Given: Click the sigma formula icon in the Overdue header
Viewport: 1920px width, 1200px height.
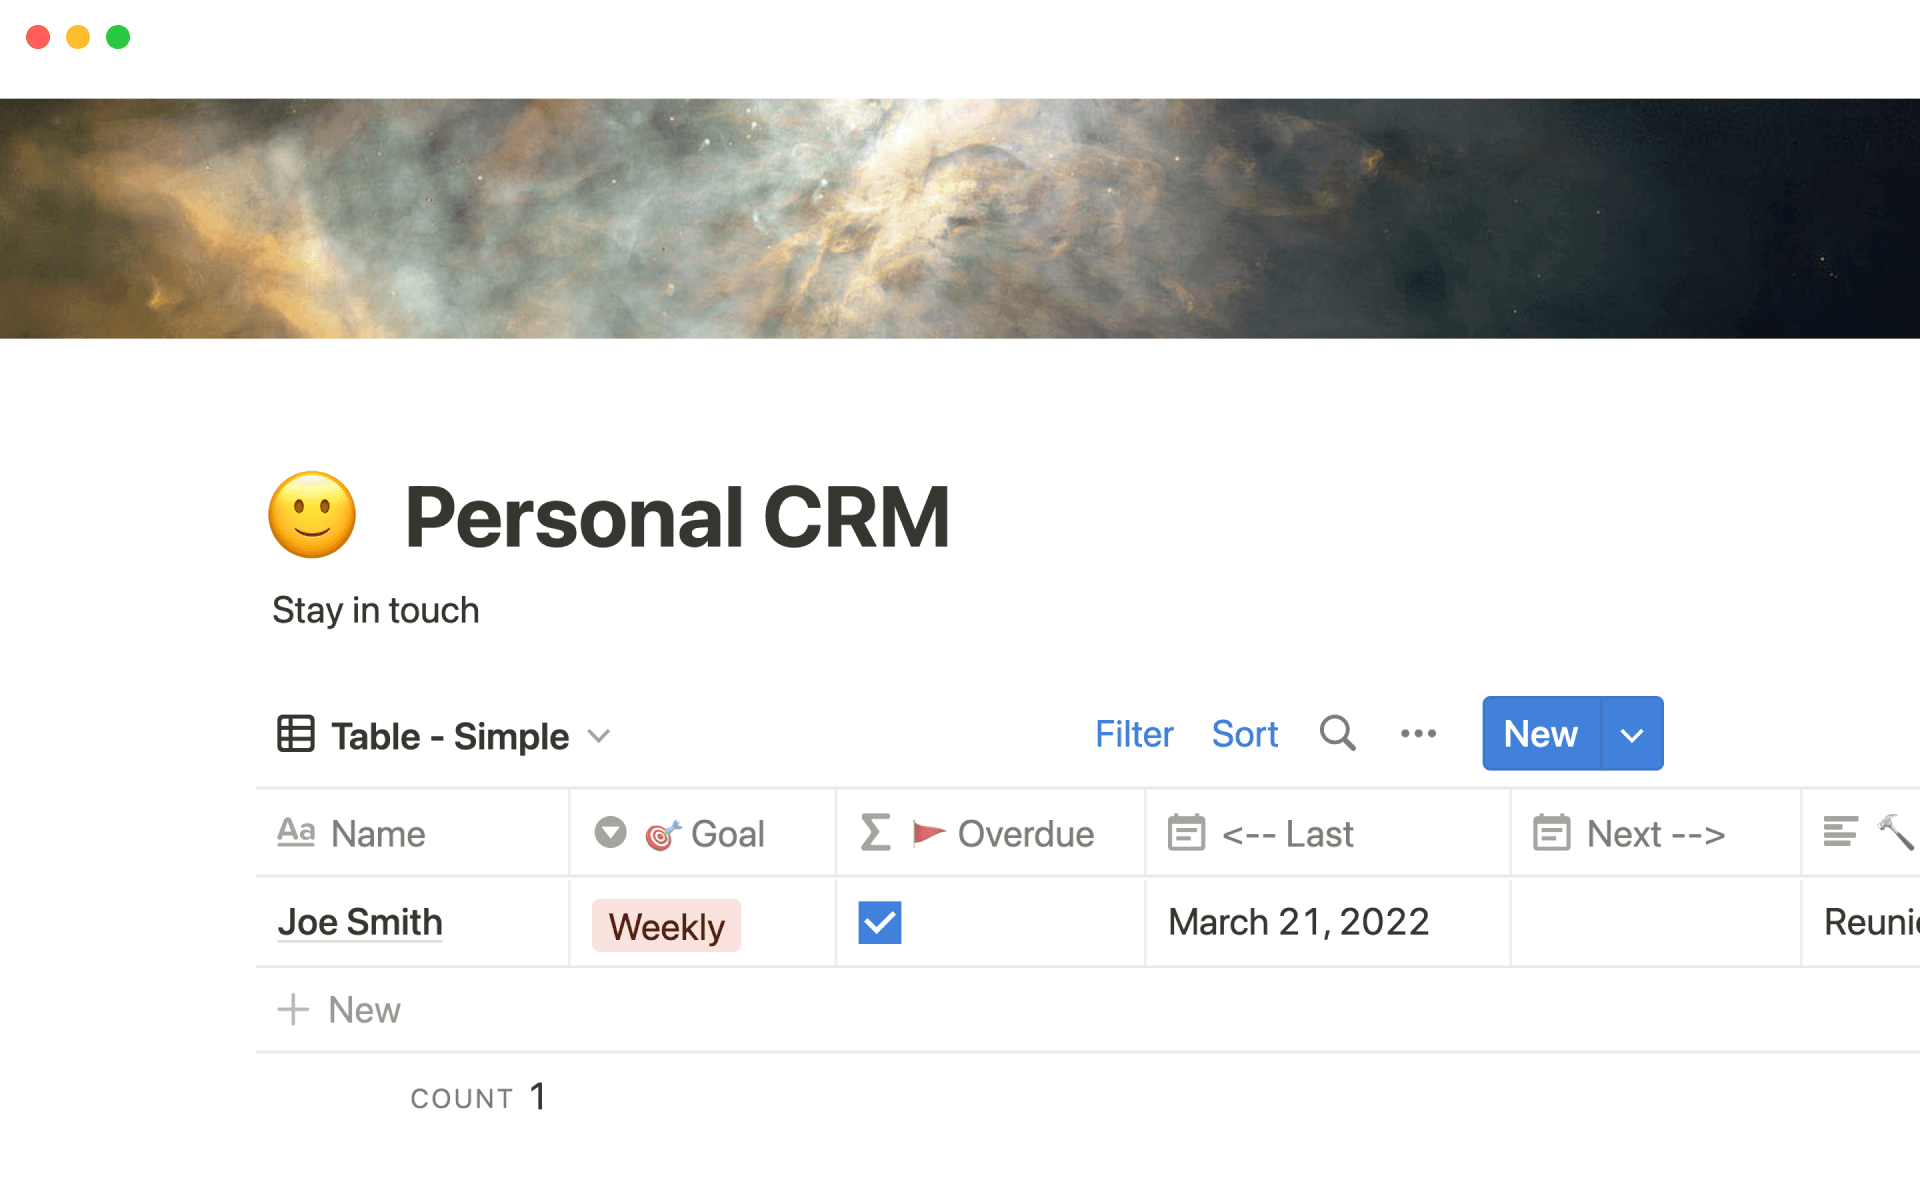Looking at the screenshot, I should pos(875,833).
